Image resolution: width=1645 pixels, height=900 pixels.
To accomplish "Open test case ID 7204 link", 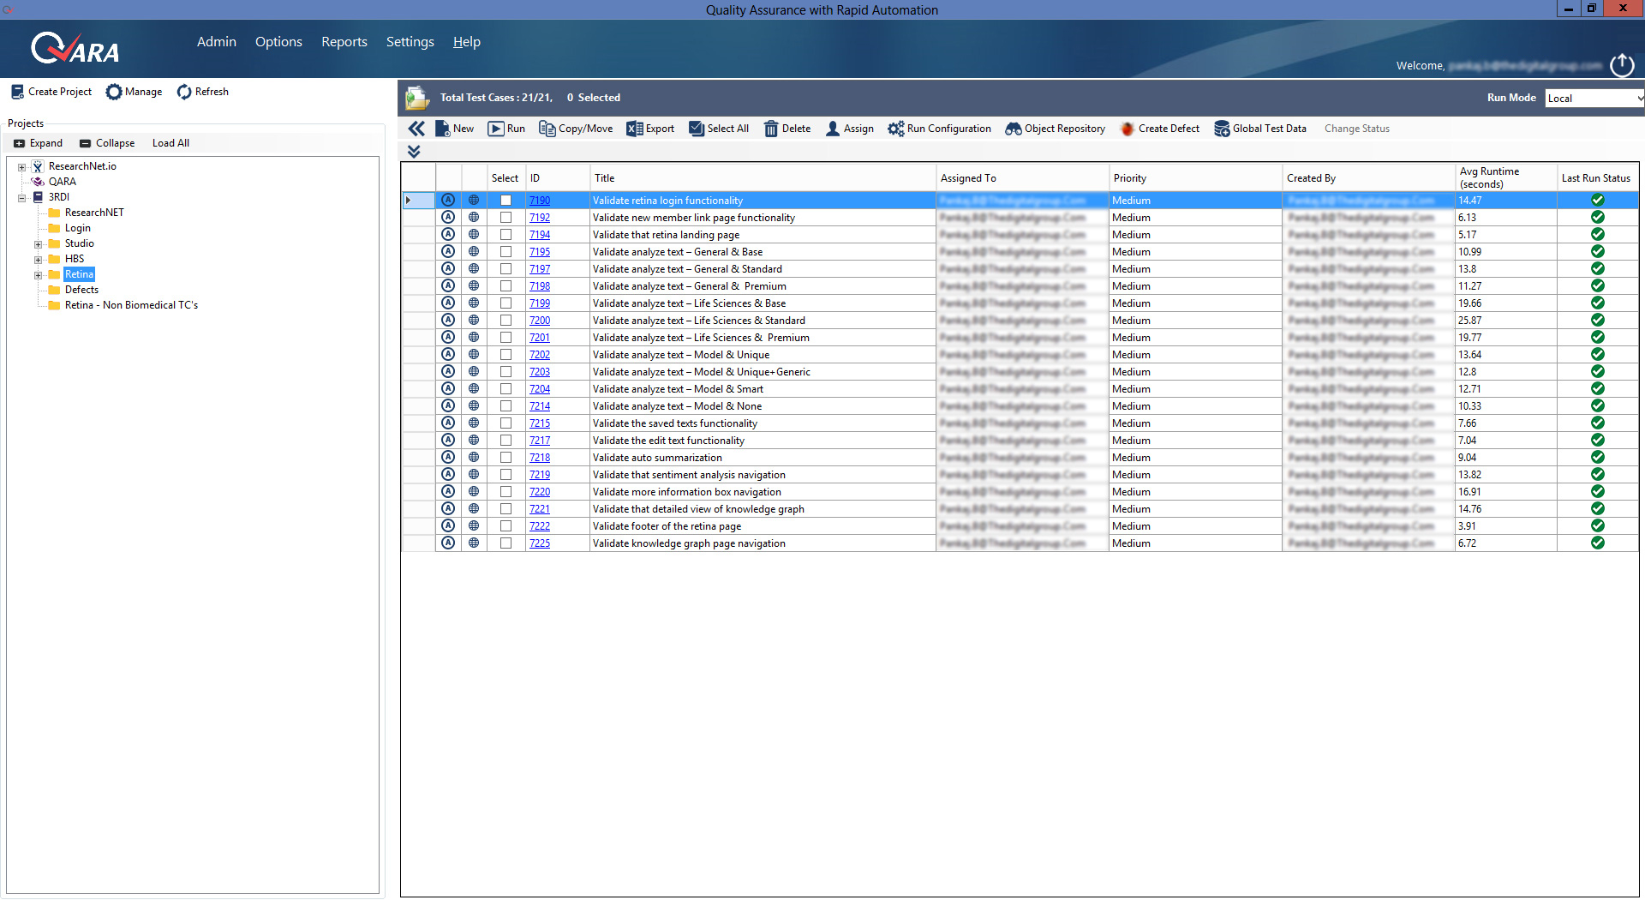I will pyautogui.click(x=540, y=390).
